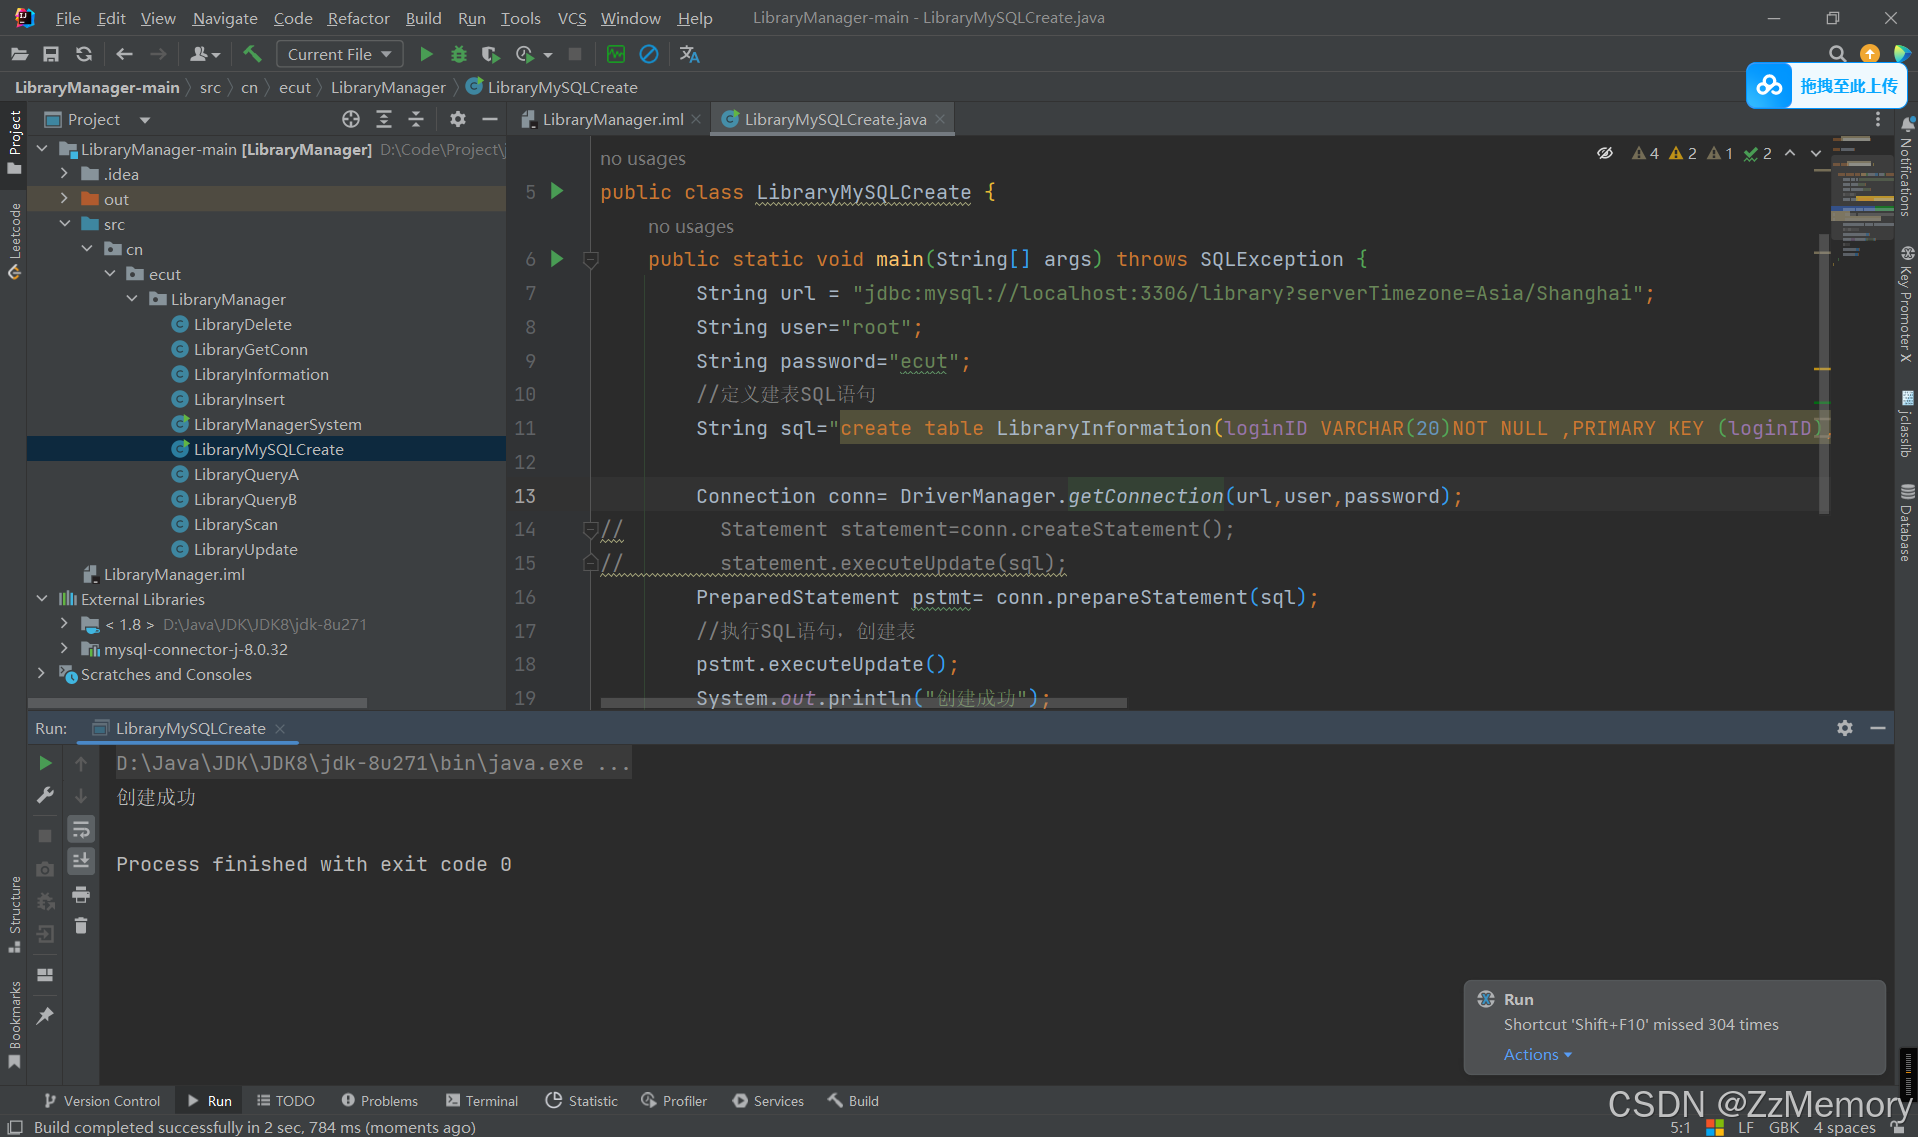Switch to LibraryManager.iml editor tab
The width and height of the screenshot is (1918, 1137).
coord(611,119)
